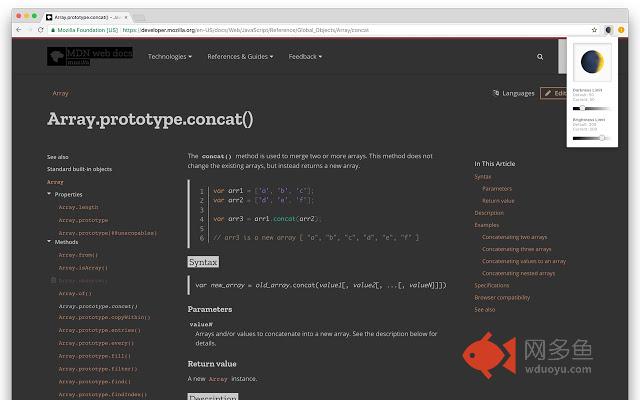Viewport: 640px width, 400px height.
Task: Click Standard built-in objects in sidebar
Action: (x=79, y=169)
